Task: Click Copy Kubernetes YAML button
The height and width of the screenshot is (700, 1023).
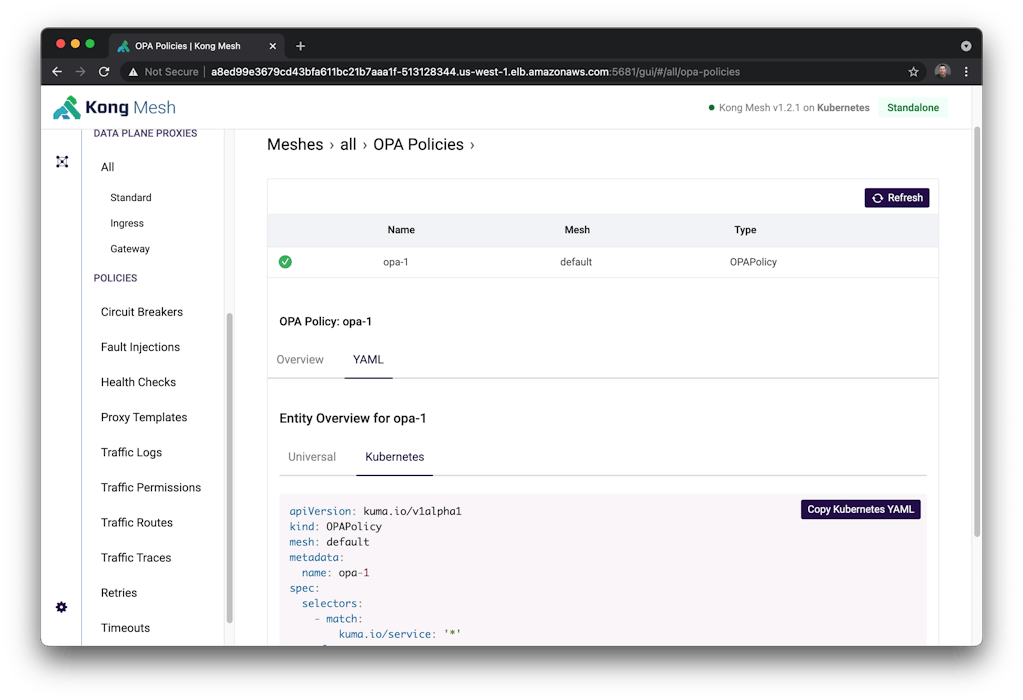Action: pyautogui.click(x=860, y=509)
